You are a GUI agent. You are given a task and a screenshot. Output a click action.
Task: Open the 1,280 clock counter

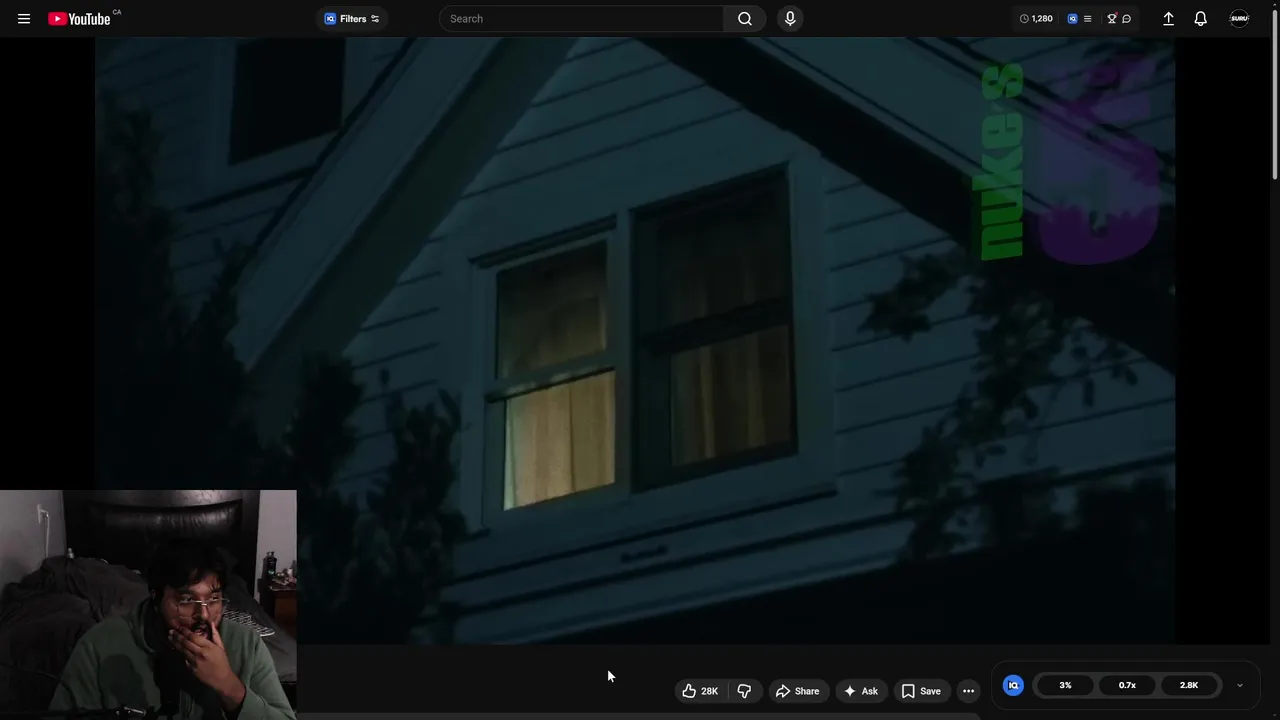pyautogui.click(x=1036, y=19)
